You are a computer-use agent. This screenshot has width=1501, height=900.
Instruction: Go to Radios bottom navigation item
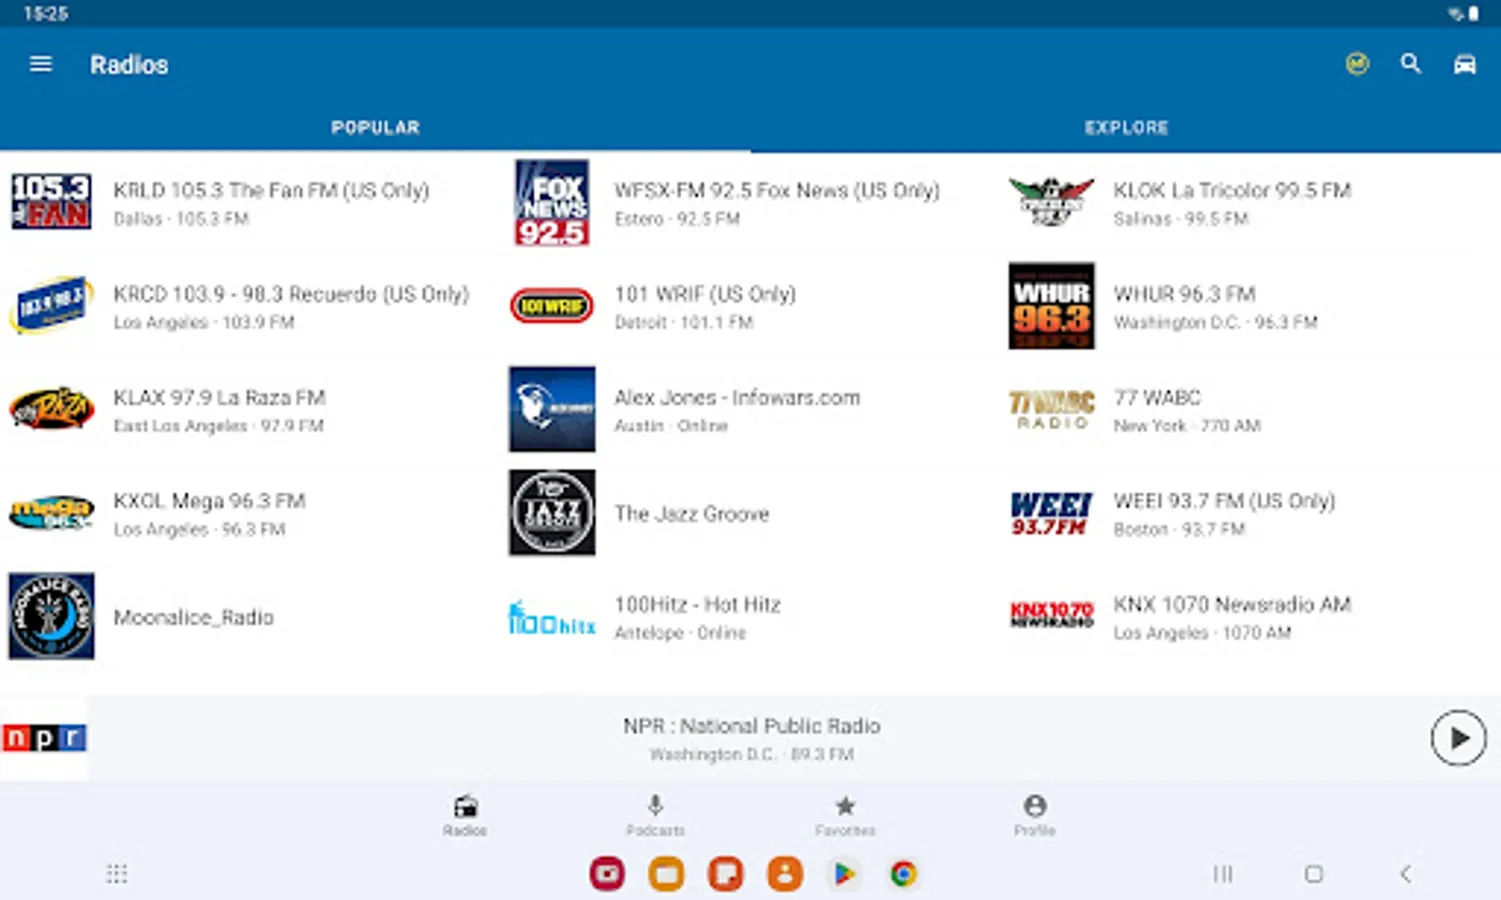465,815
